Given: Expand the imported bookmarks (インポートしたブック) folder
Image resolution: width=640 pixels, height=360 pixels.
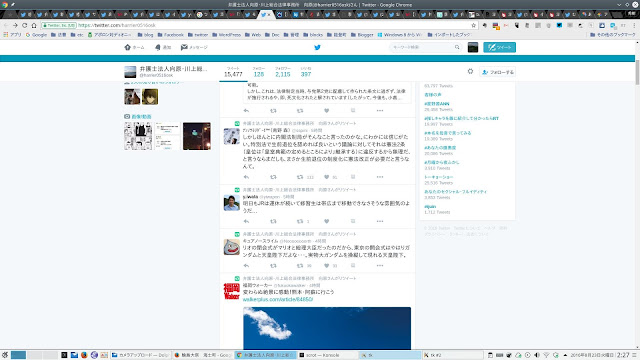Looking at the screenshot, I should (x=449, y=35).
